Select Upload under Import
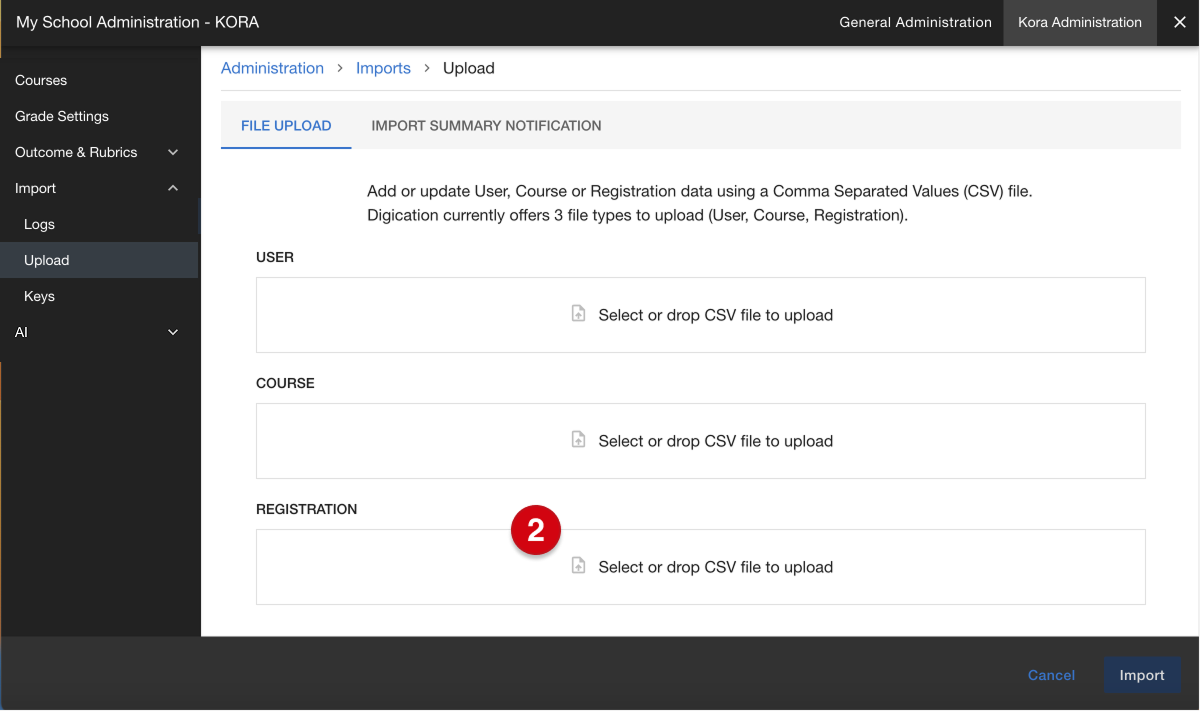 pos(99,260)
